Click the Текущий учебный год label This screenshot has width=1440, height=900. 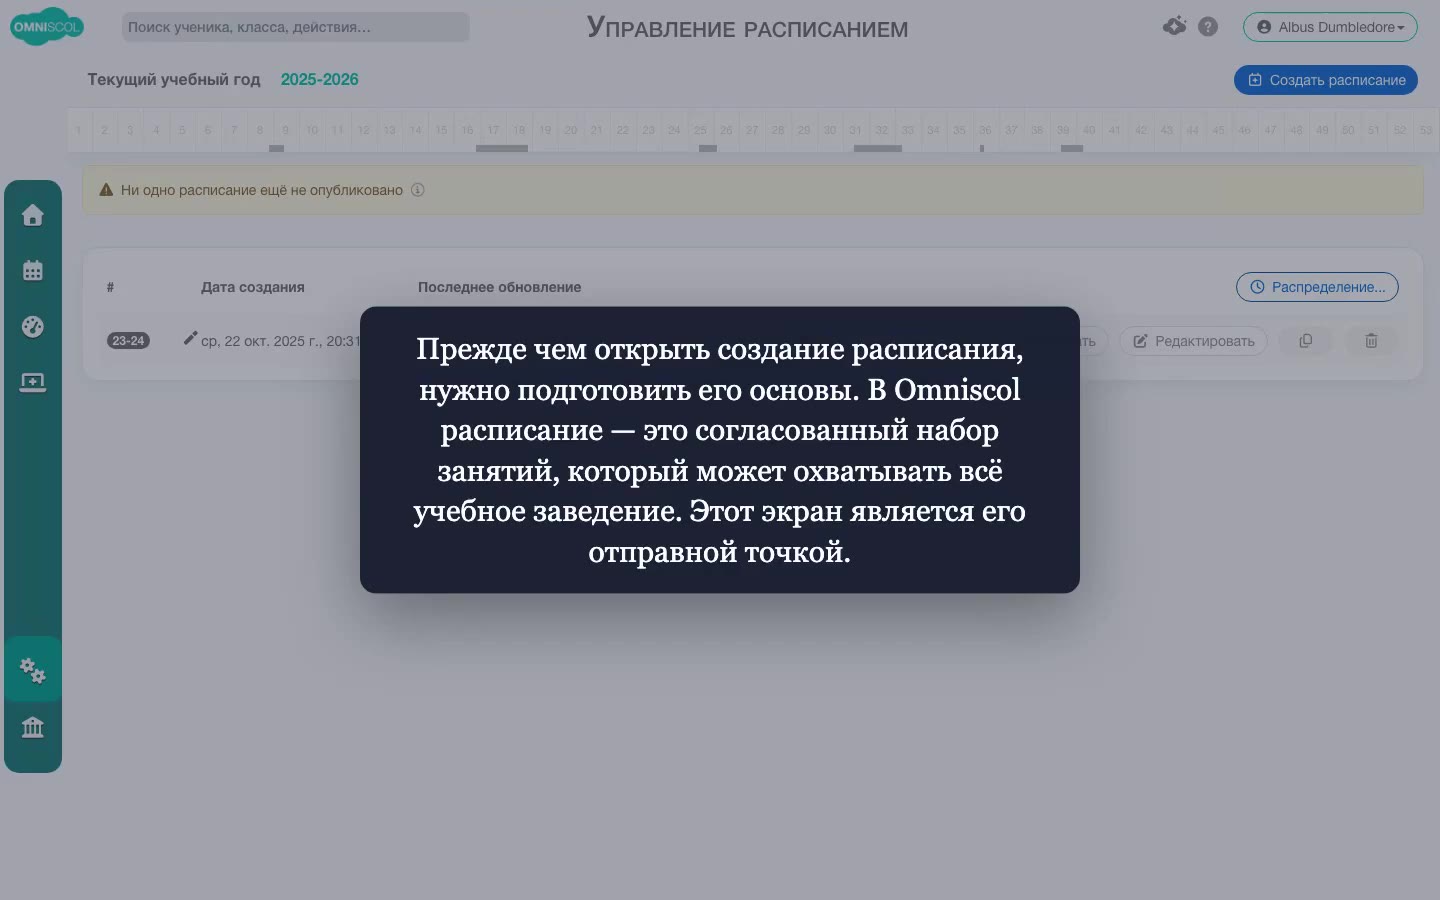click(174, 80)
